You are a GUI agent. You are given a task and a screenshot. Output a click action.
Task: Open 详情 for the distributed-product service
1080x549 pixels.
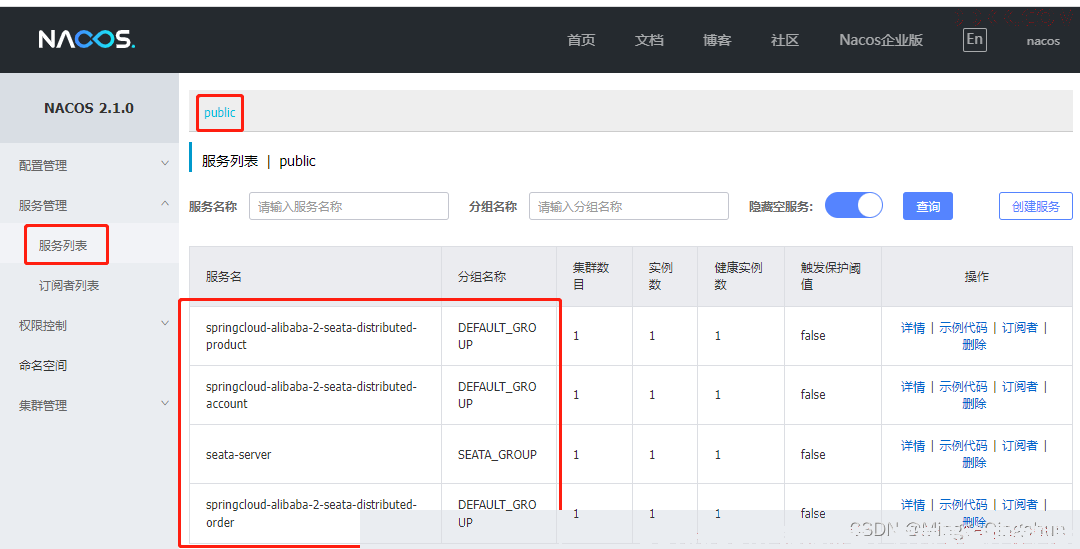coord(913,327)
